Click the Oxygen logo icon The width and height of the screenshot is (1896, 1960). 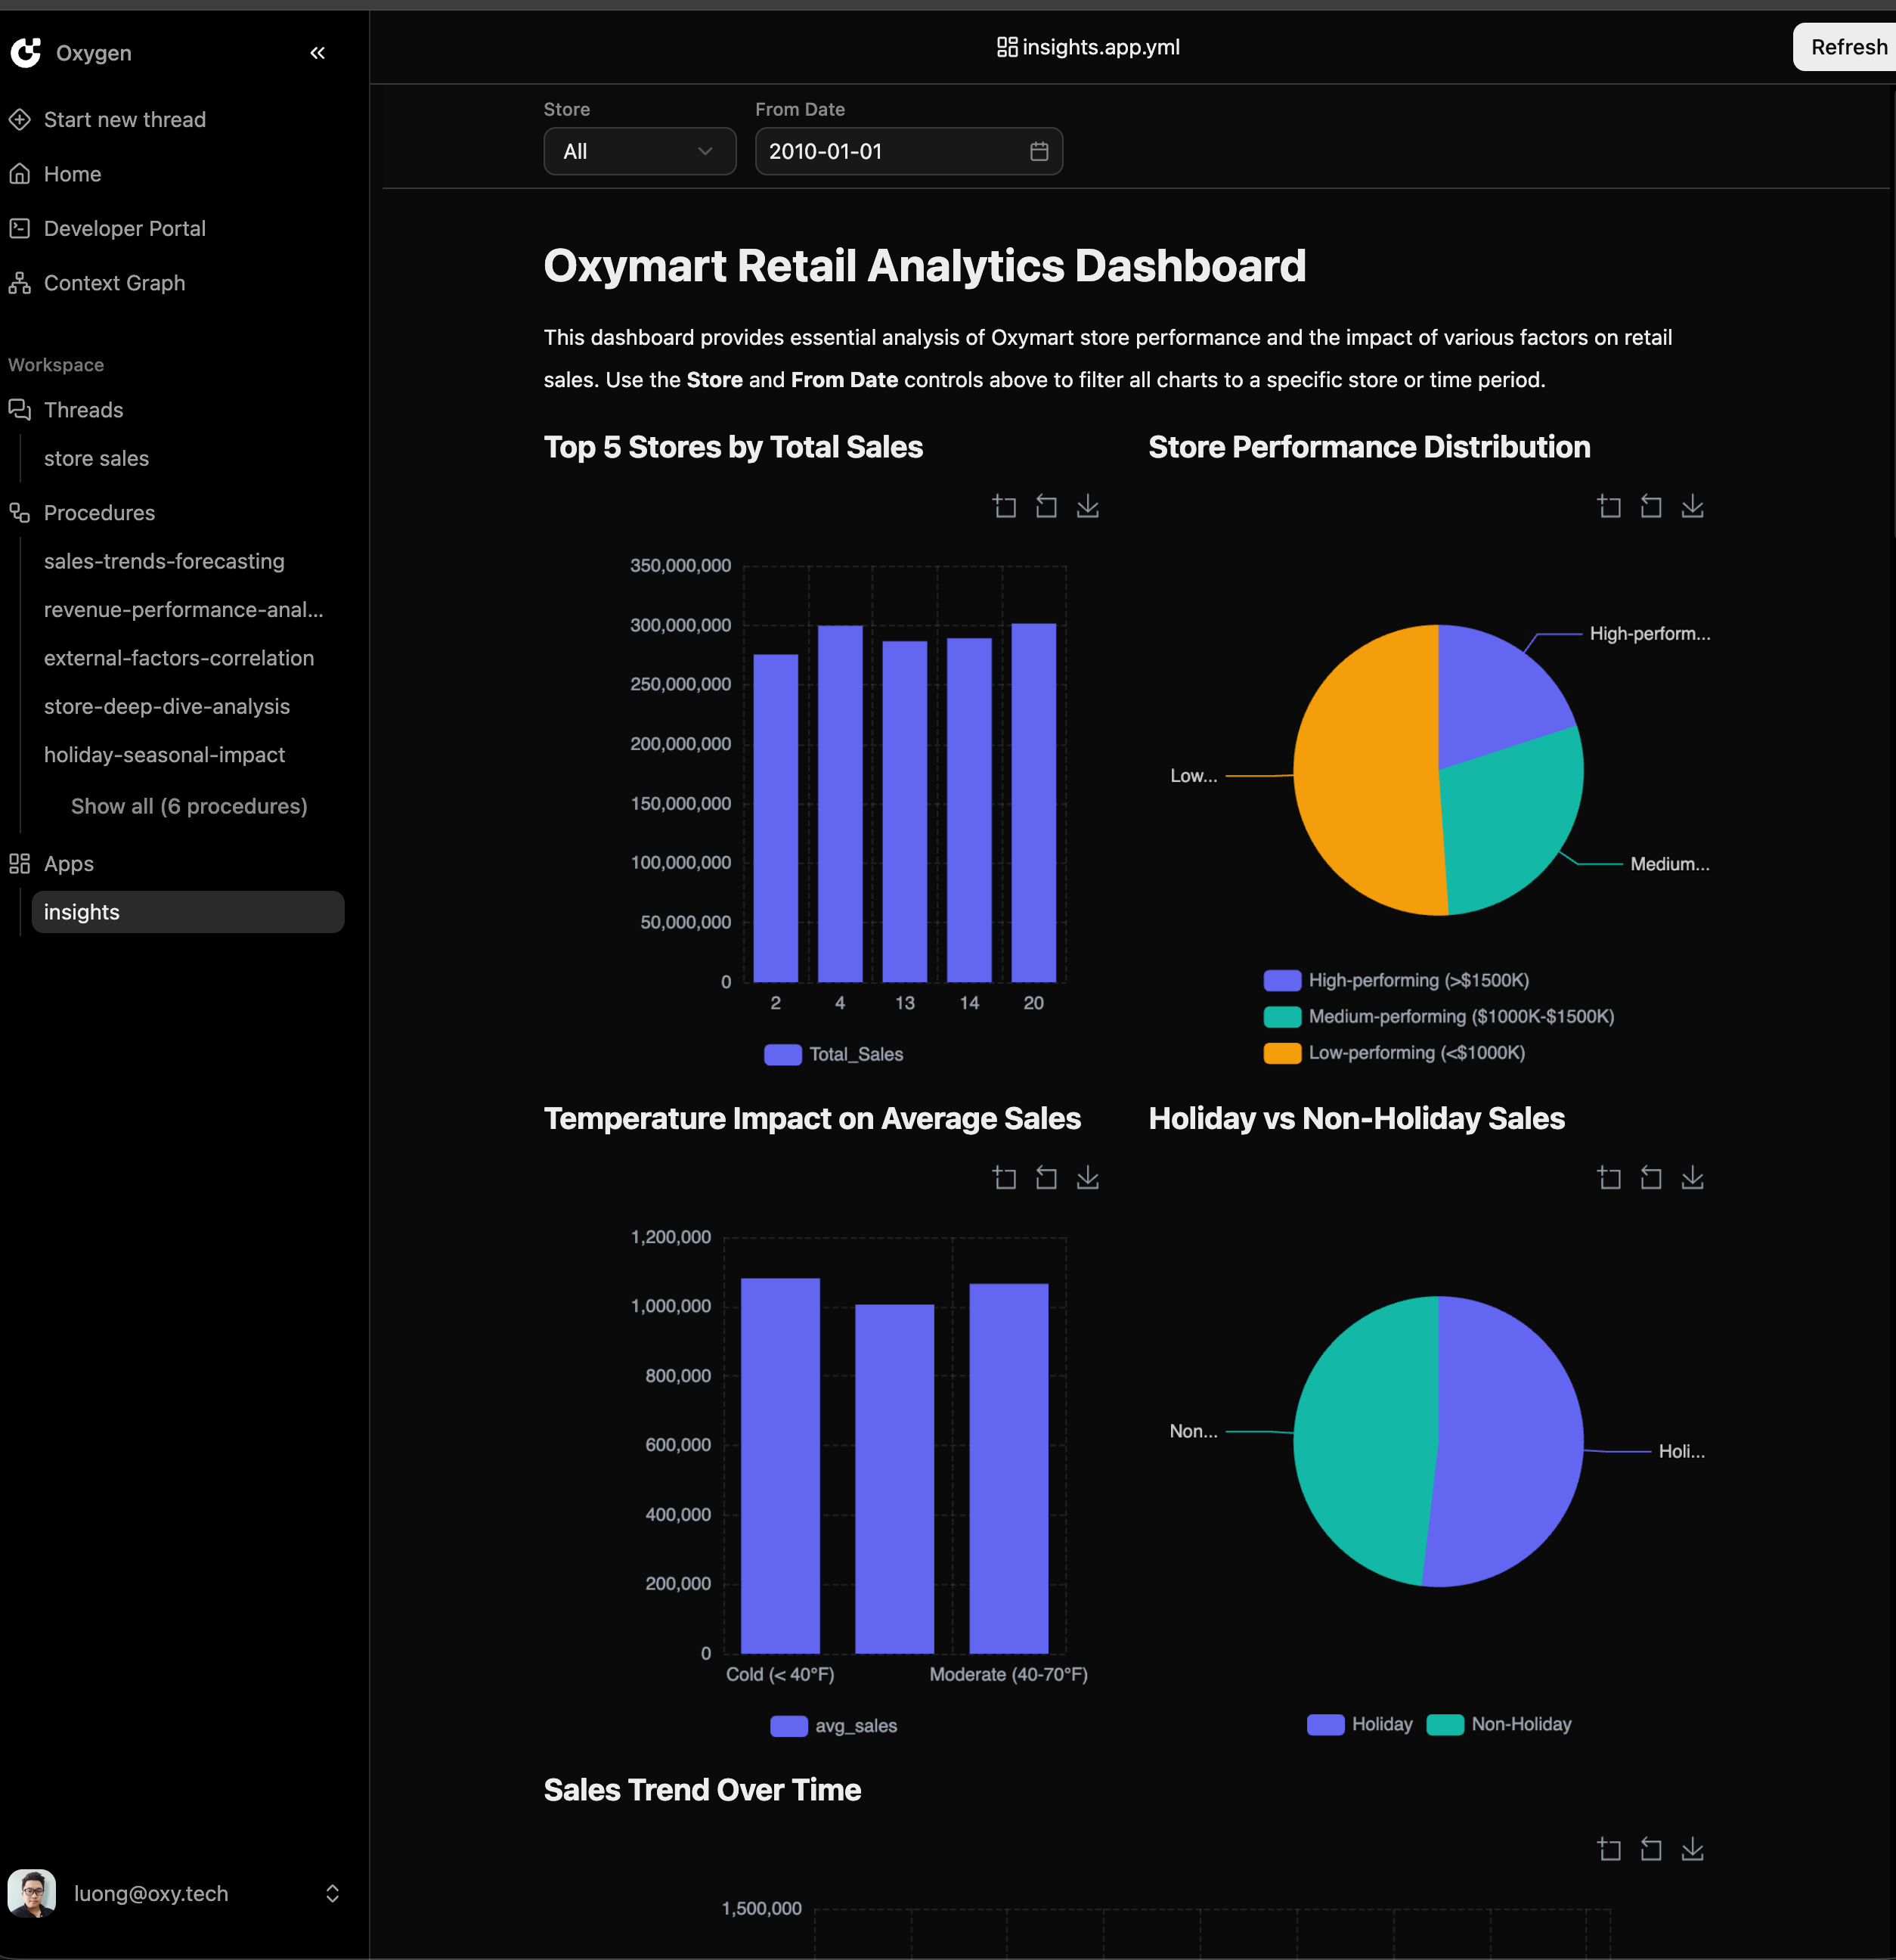coord(26,53)
